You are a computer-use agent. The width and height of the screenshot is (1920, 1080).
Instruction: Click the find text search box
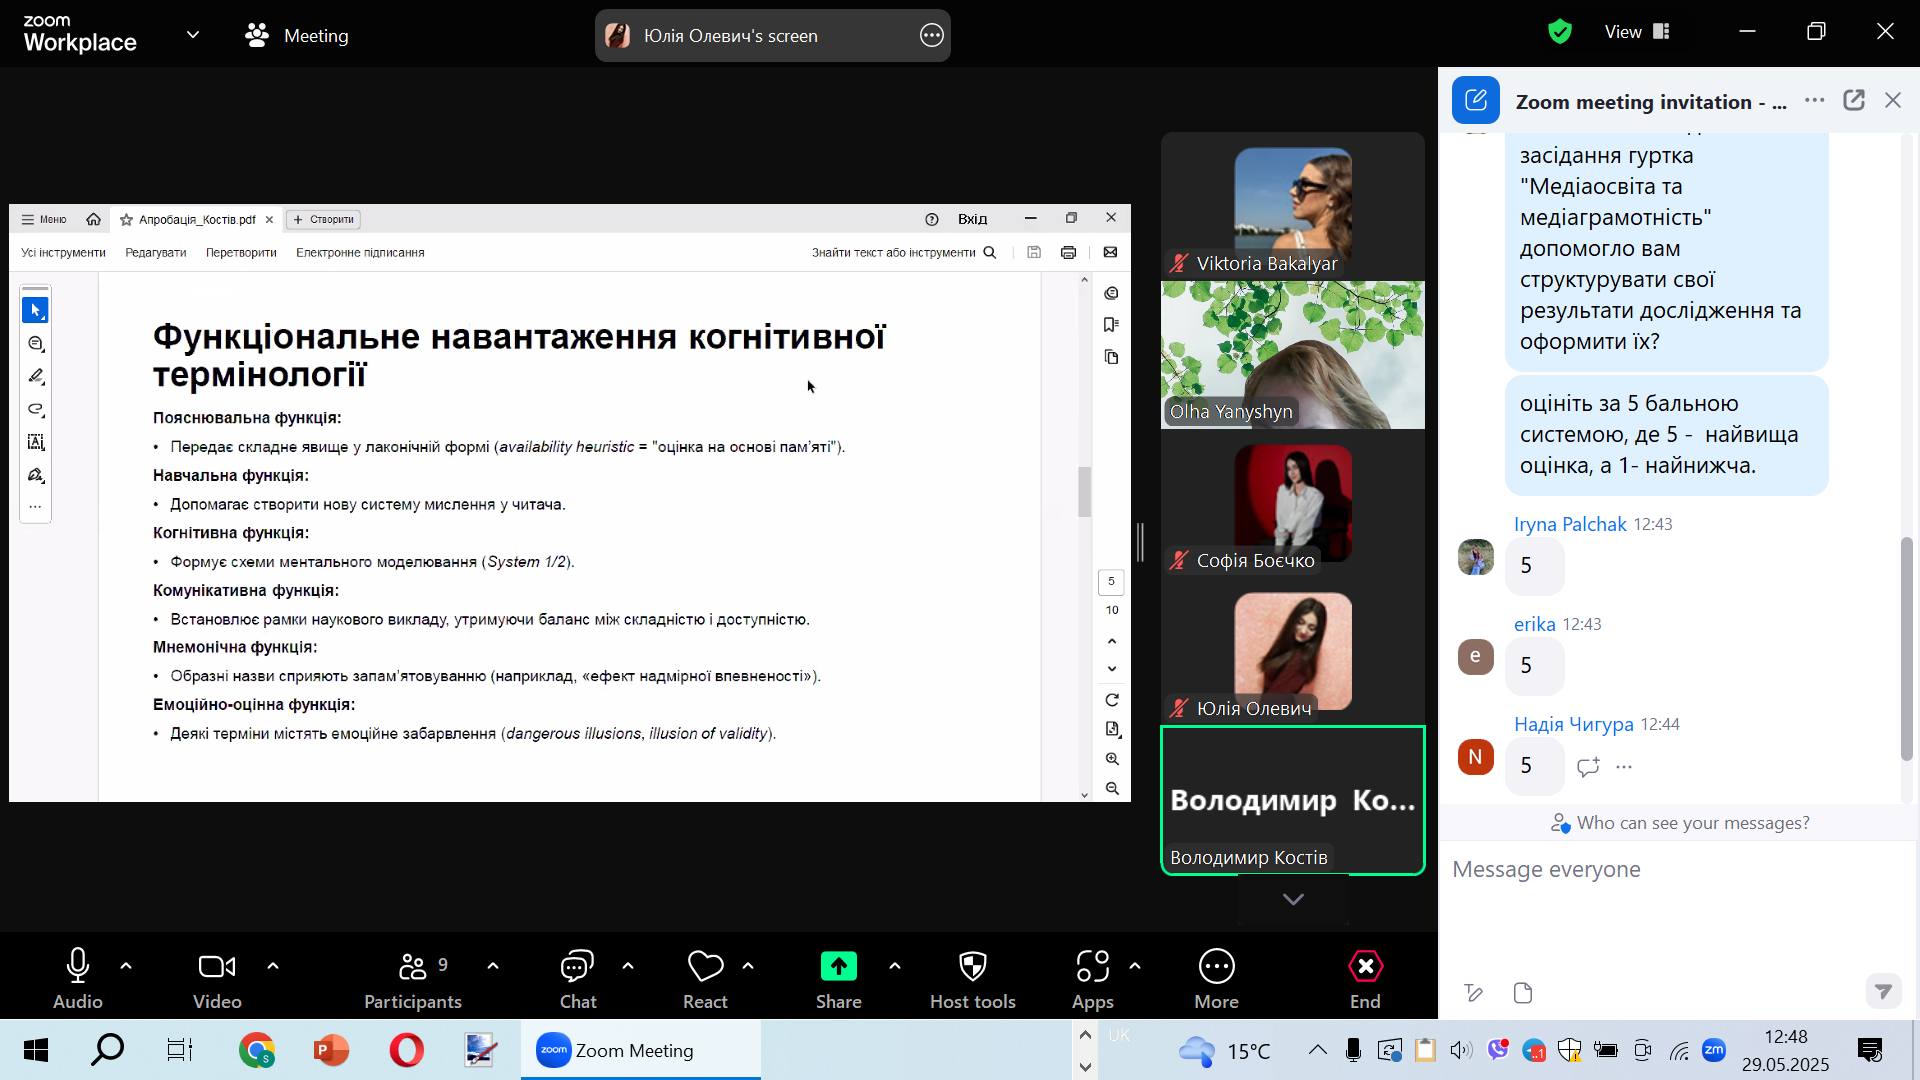[904, 252]
